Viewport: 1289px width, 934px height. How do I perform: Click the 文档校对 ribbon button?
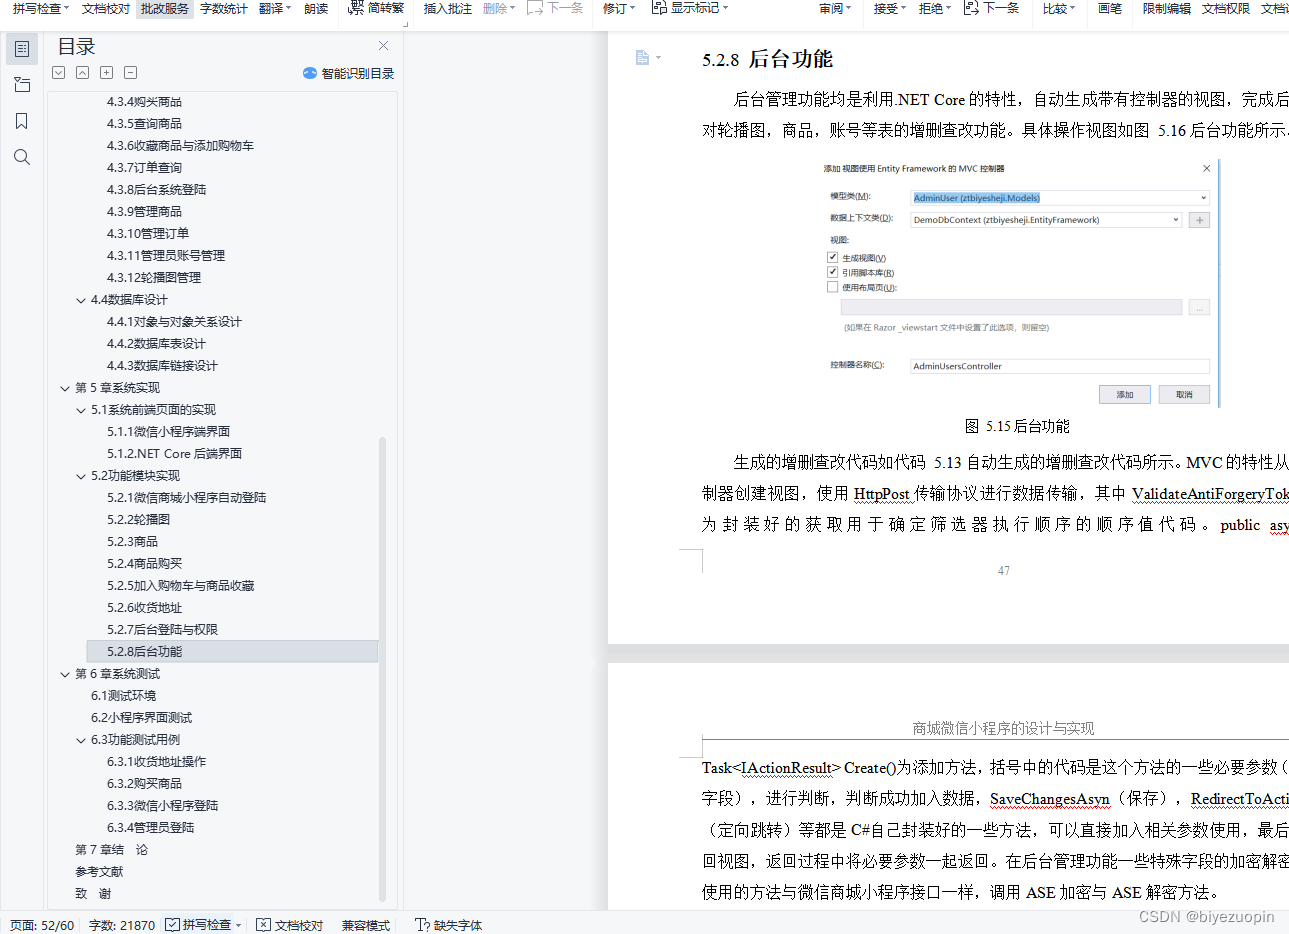[x=106, y=8]
